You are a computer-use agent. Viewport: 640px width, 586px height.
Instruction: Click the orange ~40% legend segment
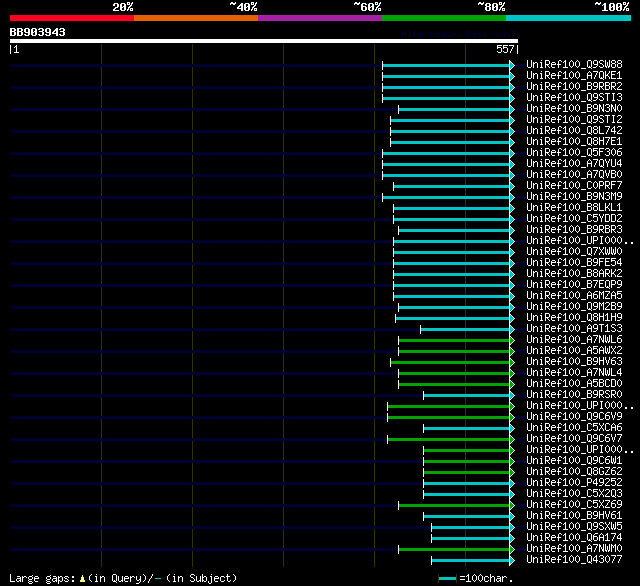click(x=196, y=18)
